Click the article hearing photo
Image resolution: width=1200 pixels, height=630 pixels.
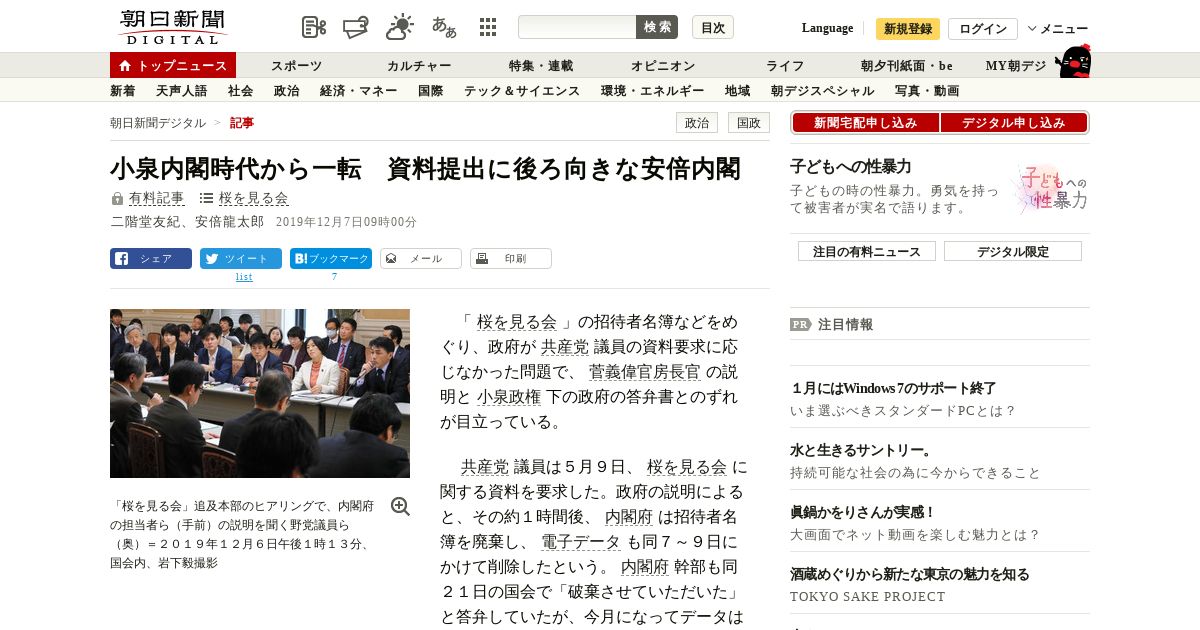pos(260,393)
